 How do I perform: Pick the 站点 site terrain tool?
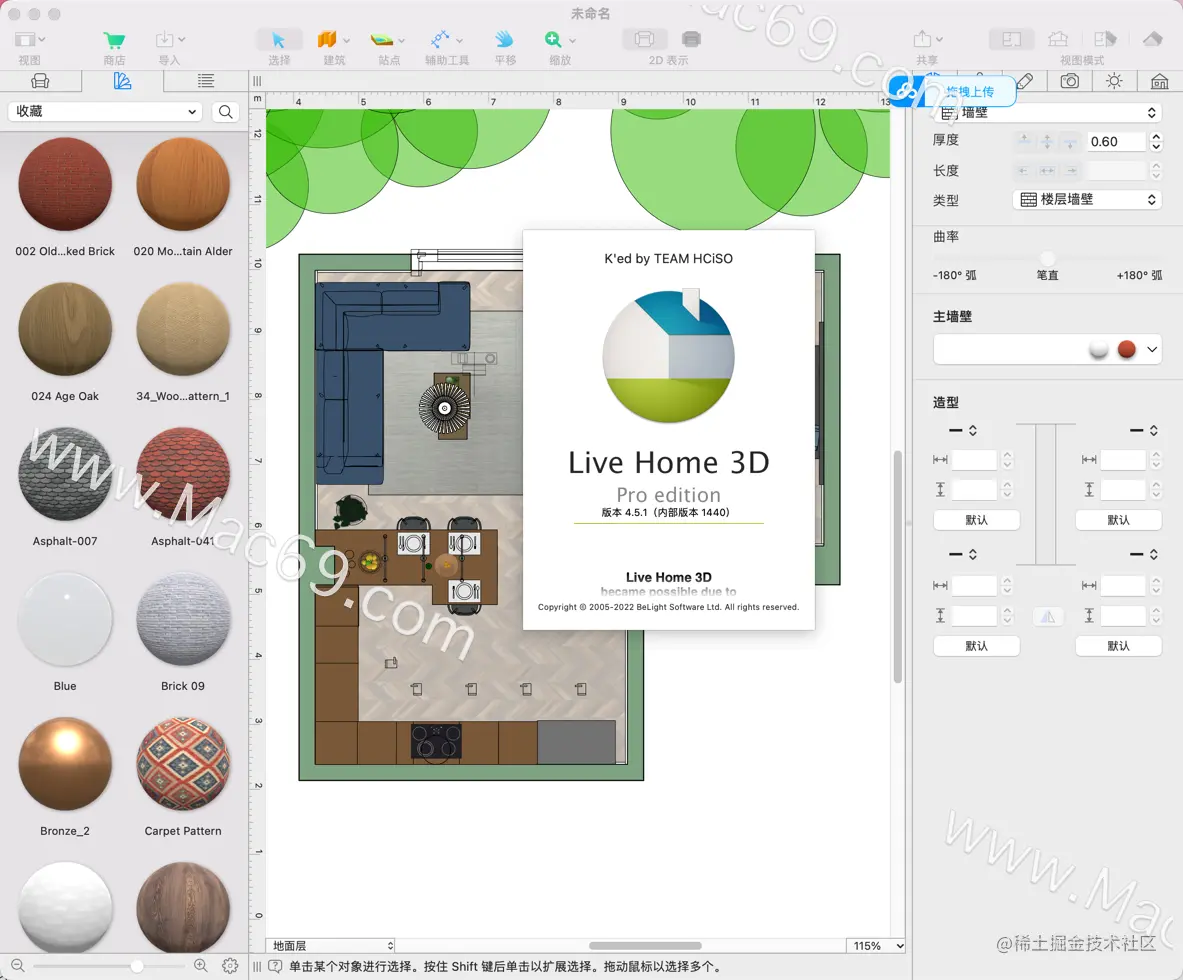(x=382, y=39)
